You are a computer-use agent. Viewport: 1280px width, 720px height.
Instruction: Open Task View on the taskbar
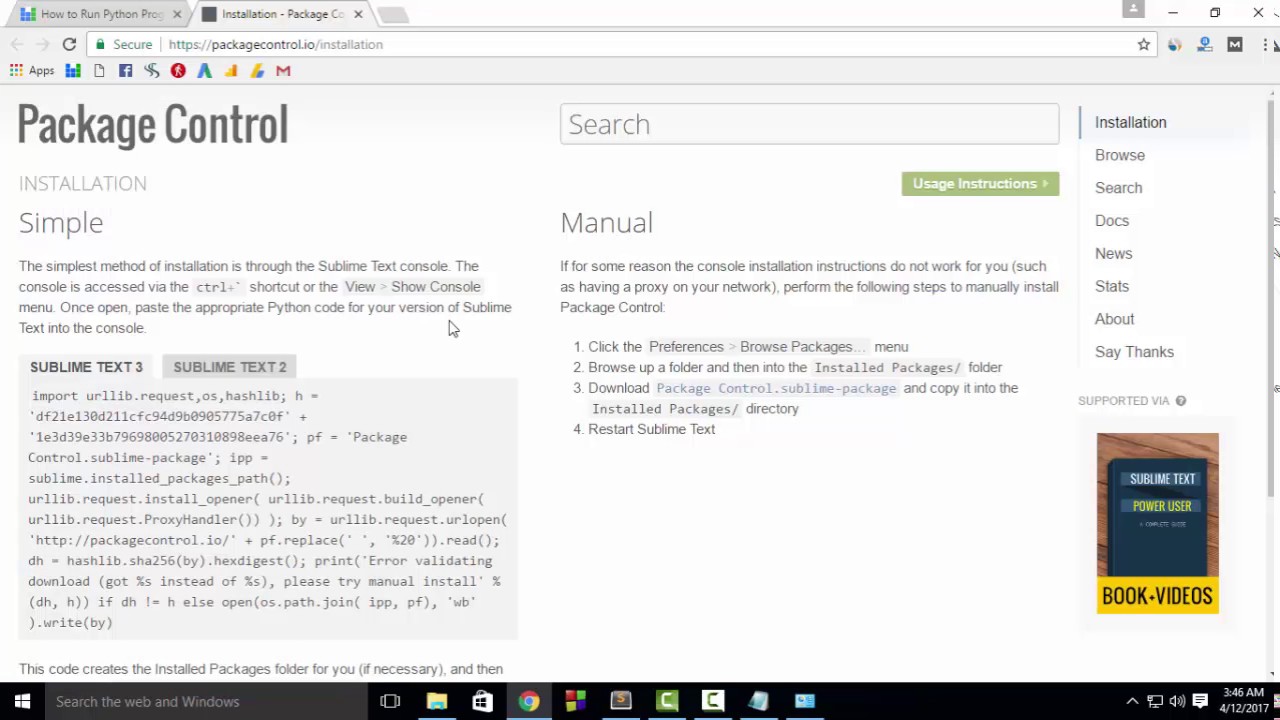coord(390,701)
